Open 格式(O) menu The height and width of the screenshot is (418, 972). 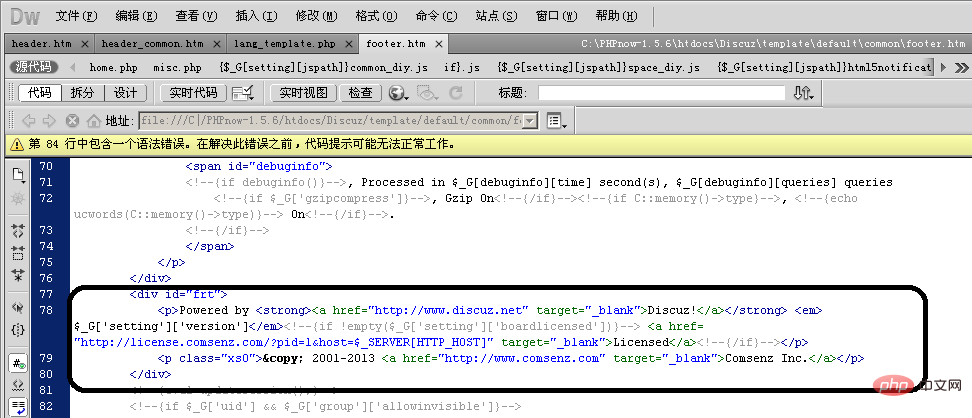(x=376, y=16)
